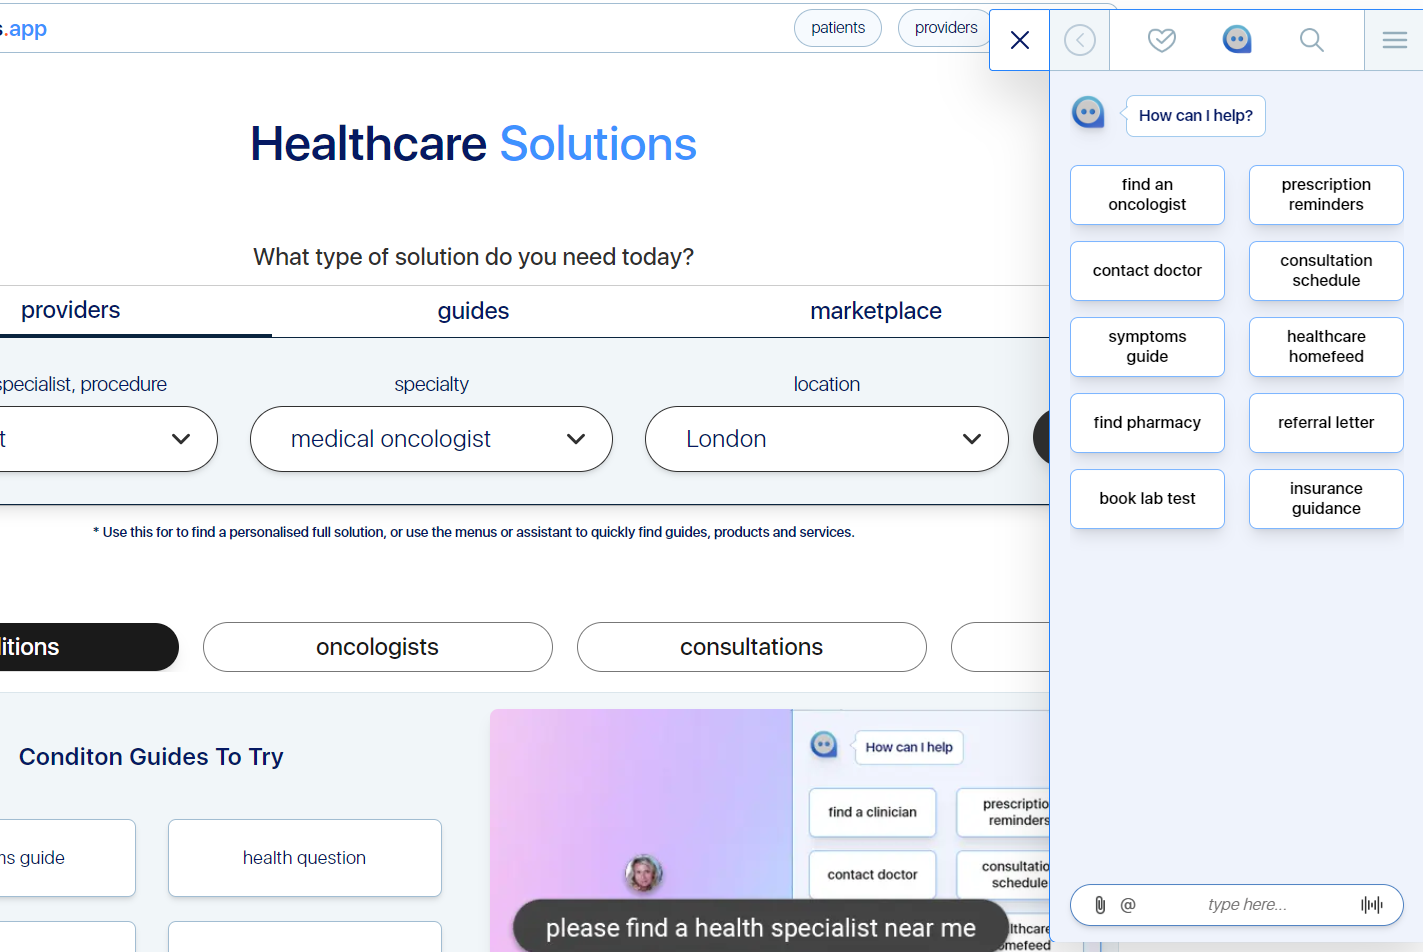
Task: Attach a file using the paperclip icon
Action: point(1100,905)
